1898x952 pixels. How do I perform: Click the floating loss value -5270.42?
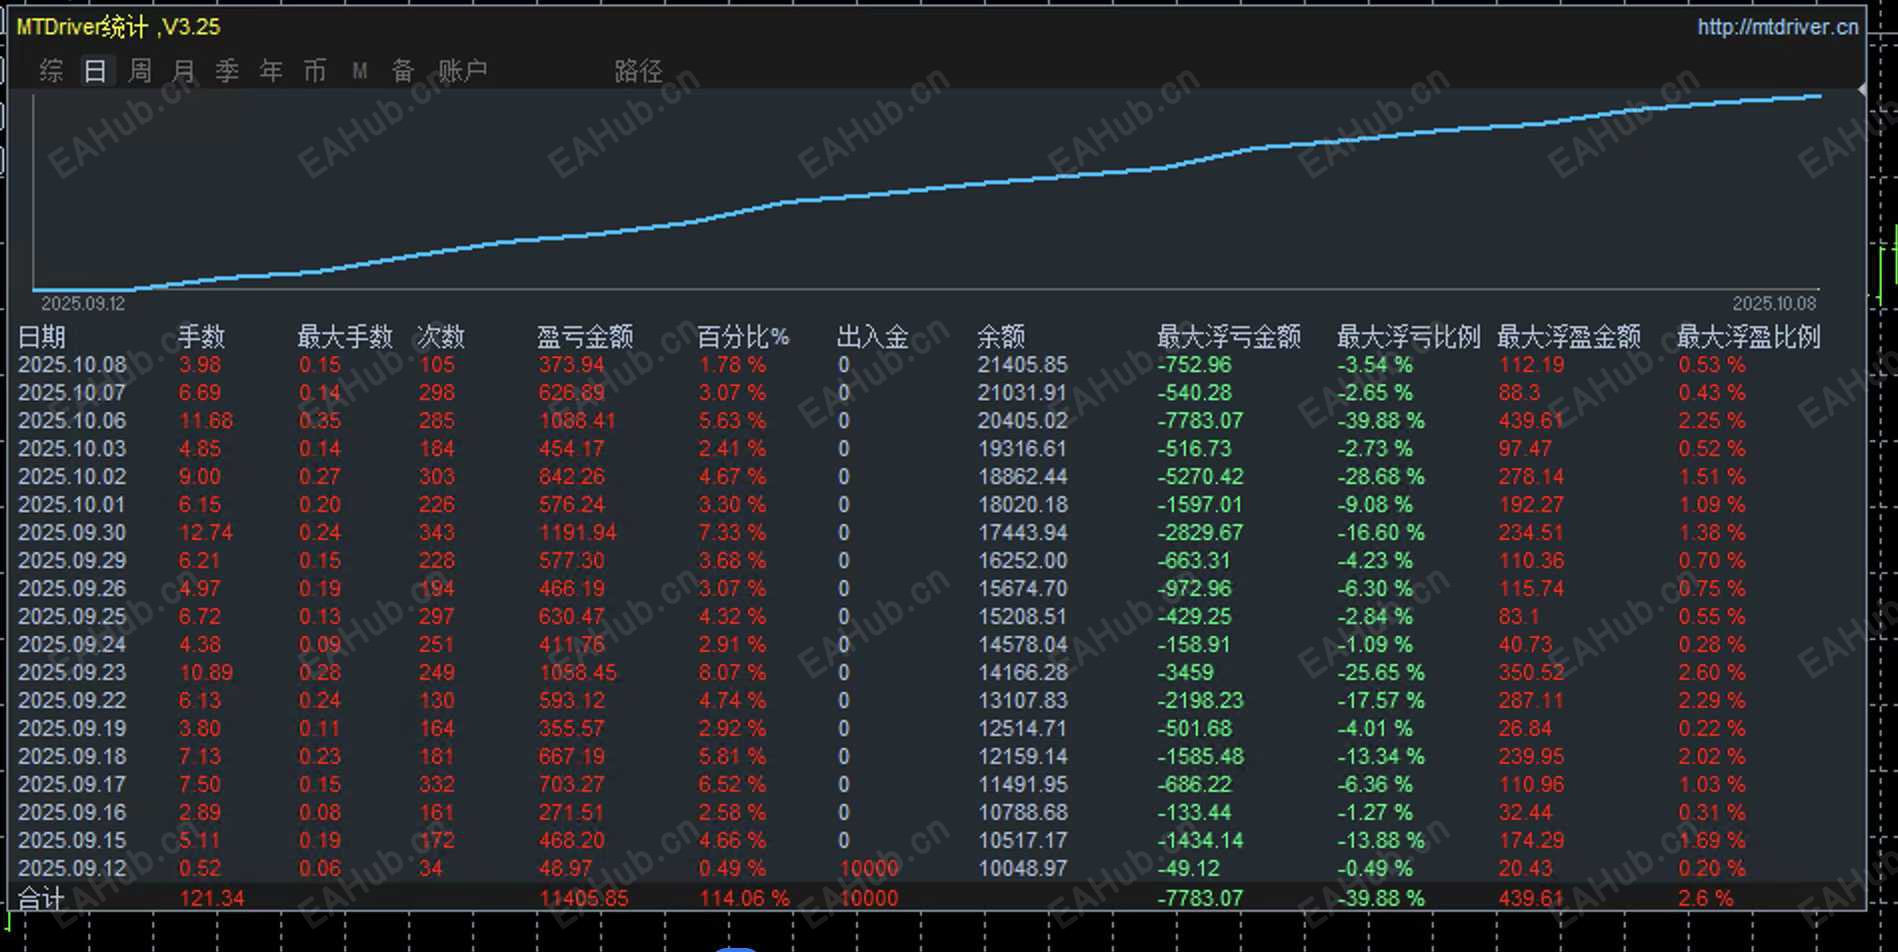(x=1201, y=477)
